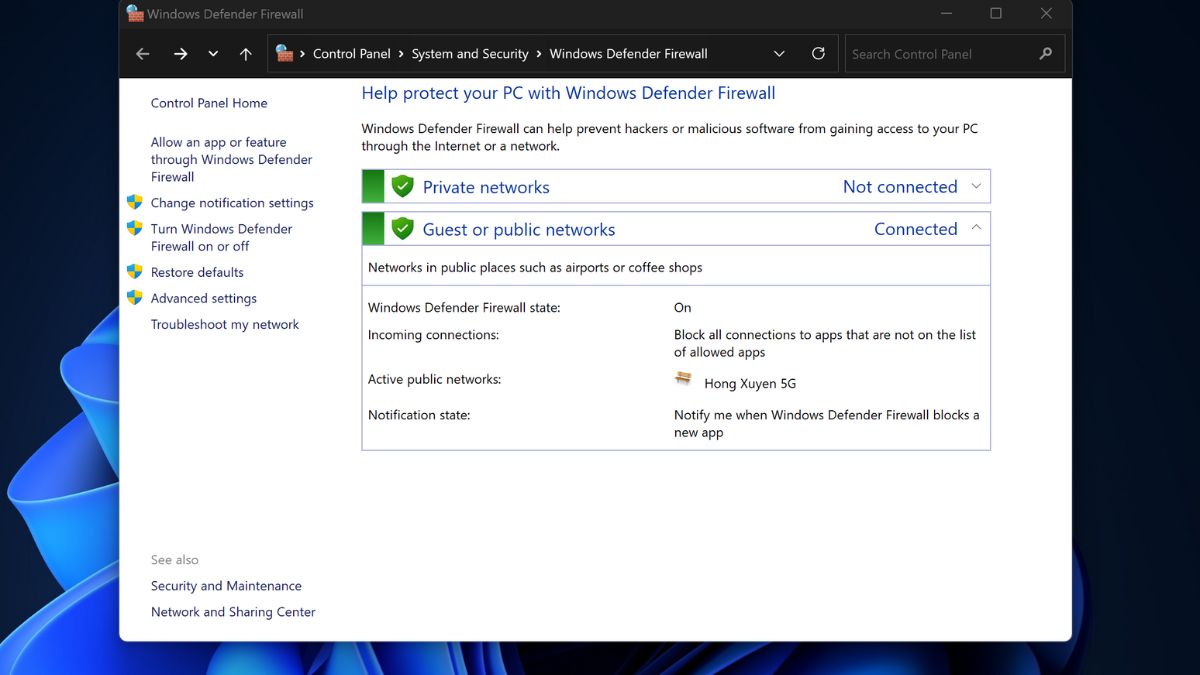Open Network and Sharing Center link

pos(233,612)
